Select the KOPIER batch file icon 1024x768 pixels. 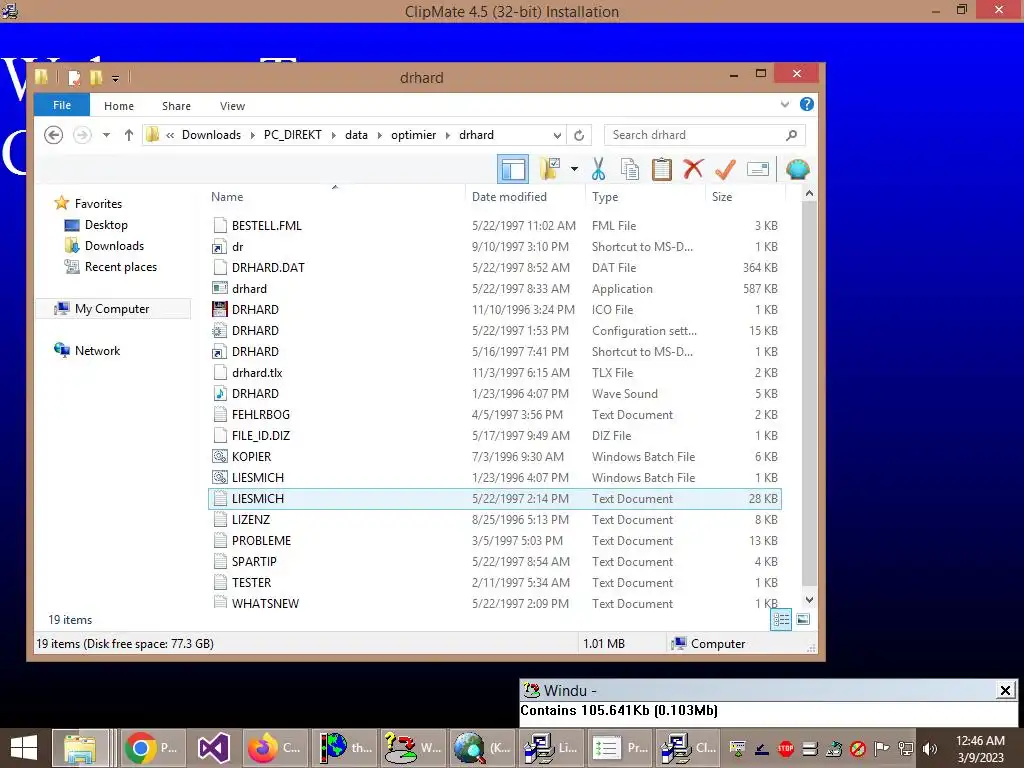click(220, 456)
